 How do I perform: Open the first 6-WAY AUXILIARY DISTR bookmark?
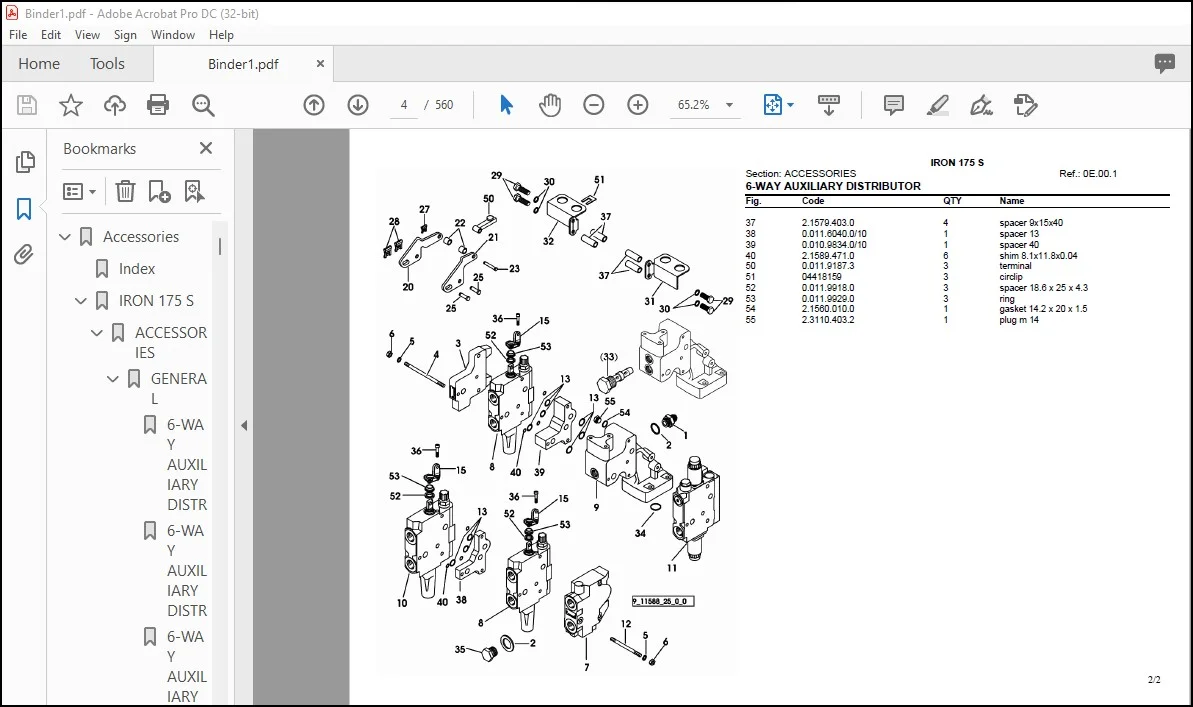186,464
